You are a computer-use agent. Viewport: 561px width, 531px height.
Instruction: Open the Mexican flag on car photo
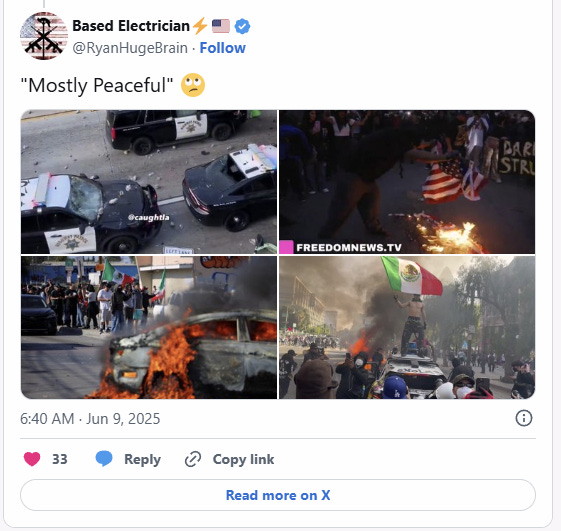point(407,327)
